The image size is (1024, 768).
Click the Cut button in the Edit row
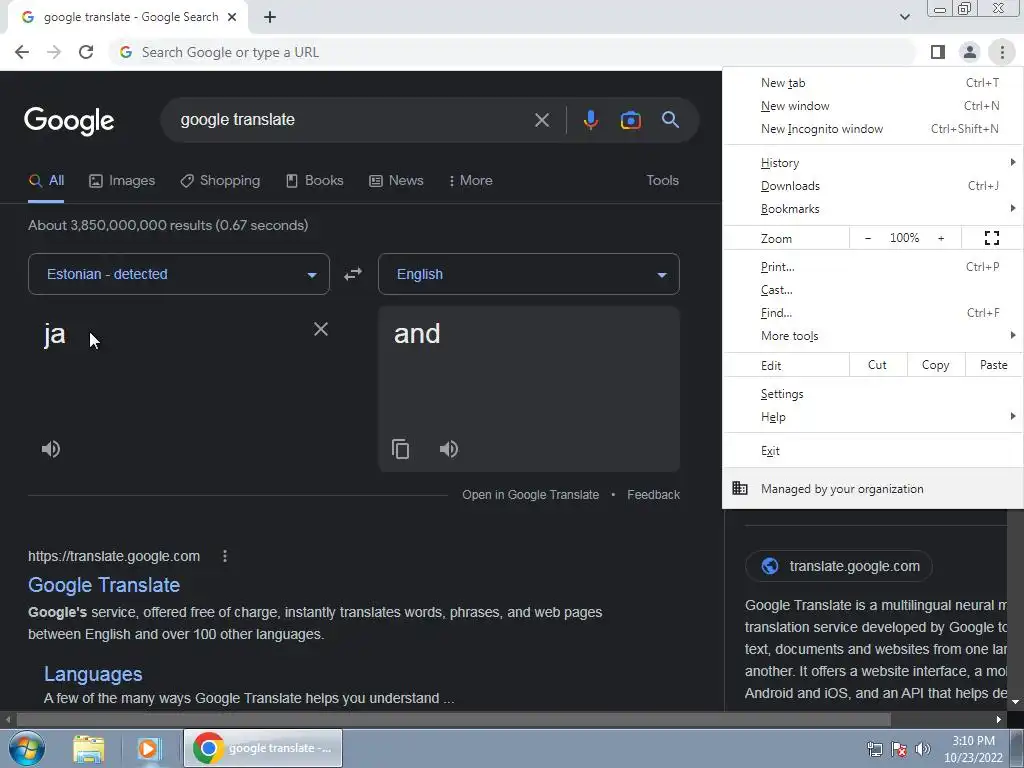point(878,365)
